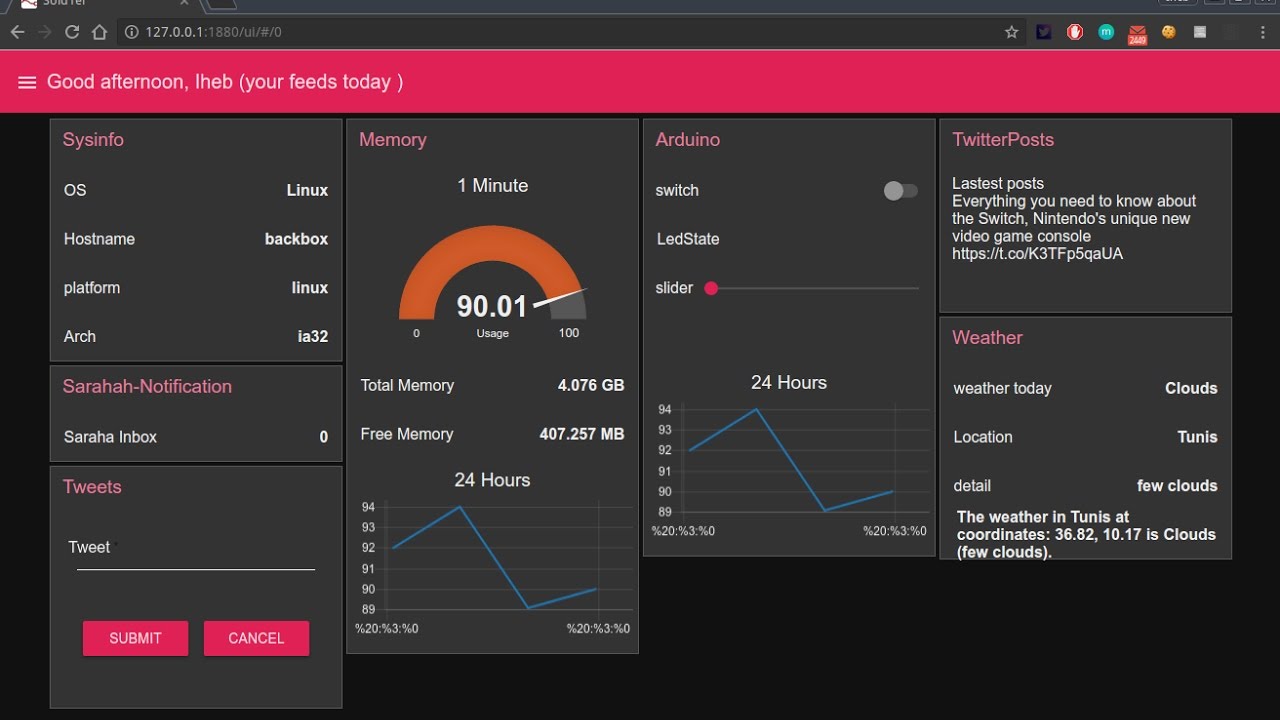Image resolution: width=1280 pixels, height=720 pixels.
Task: Click the Free Memory value 407.257 MB
Action: [582, 434]
